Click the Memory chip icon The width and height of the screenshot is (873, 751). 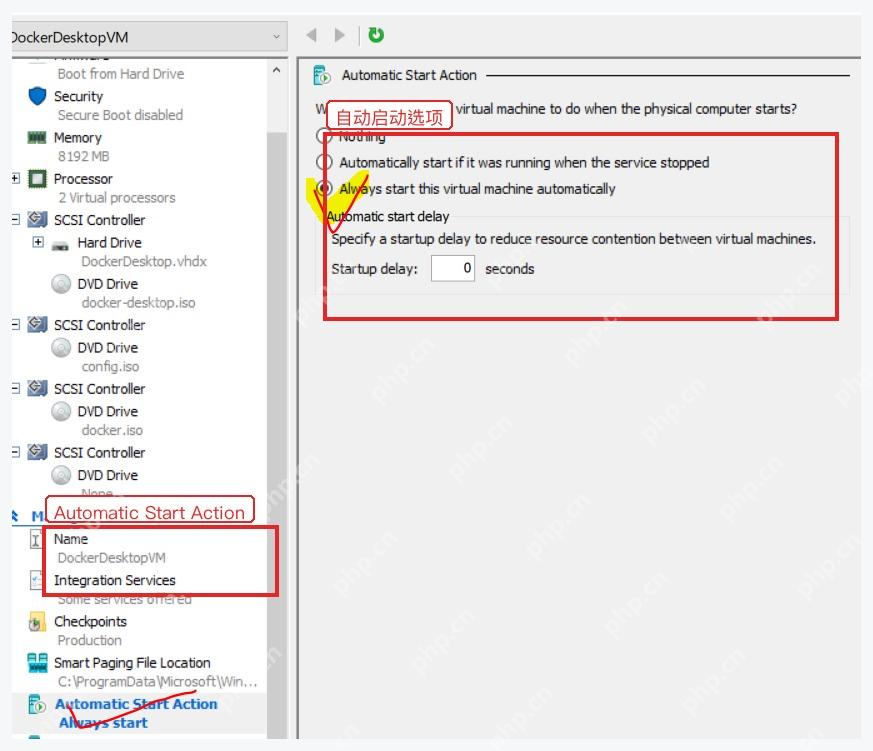(x=37, y=138)
